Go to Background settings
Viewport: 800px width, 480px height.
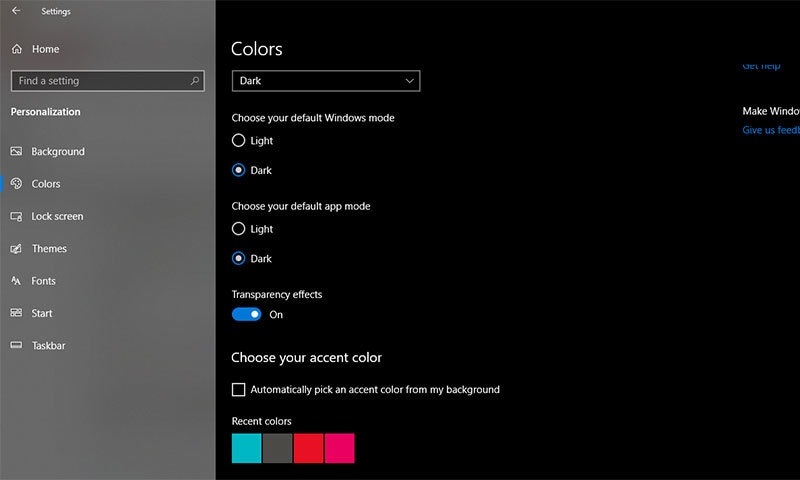click(x=58, y=151)
